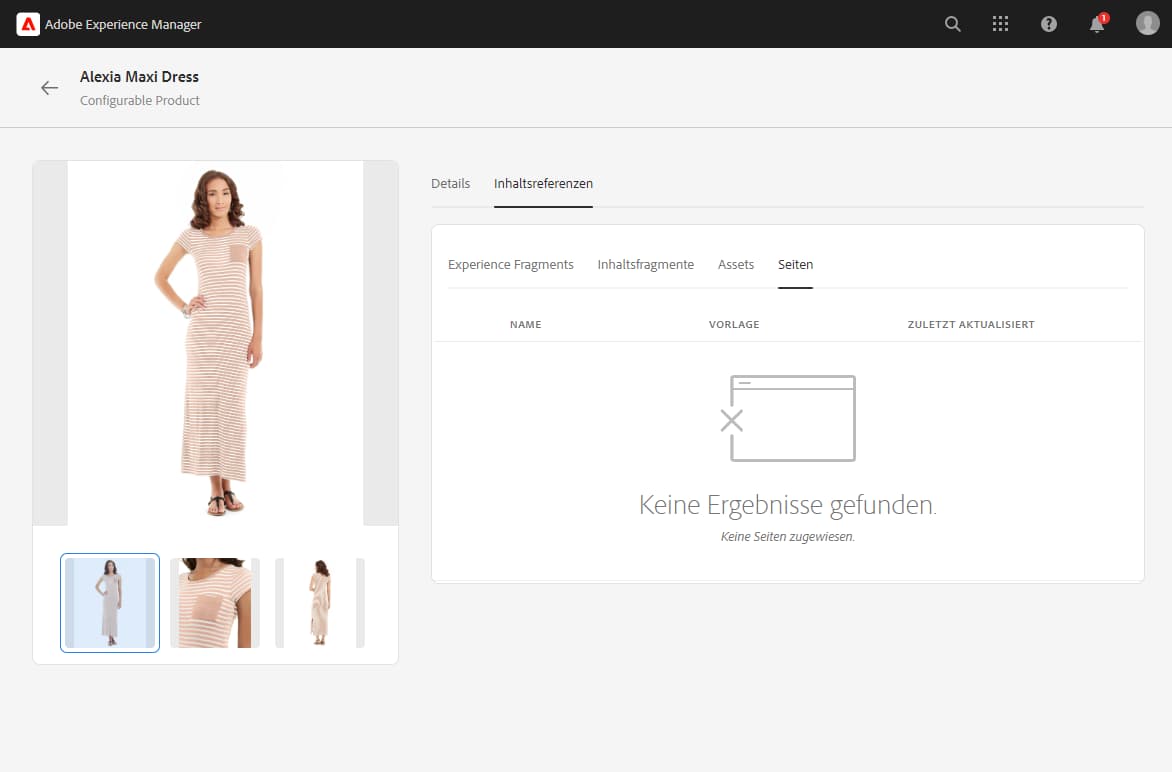Open the Adobe app switcher grid
The width and height of the screenshot is (1172, 772).
(x=1000, y=23)
